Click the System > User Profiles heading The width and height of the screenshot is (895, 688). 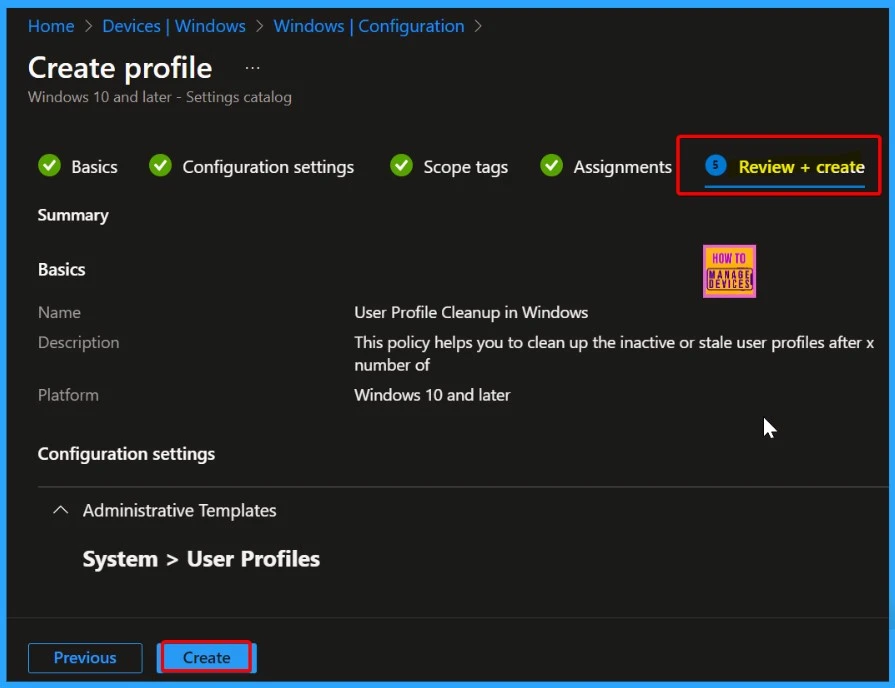201,559
